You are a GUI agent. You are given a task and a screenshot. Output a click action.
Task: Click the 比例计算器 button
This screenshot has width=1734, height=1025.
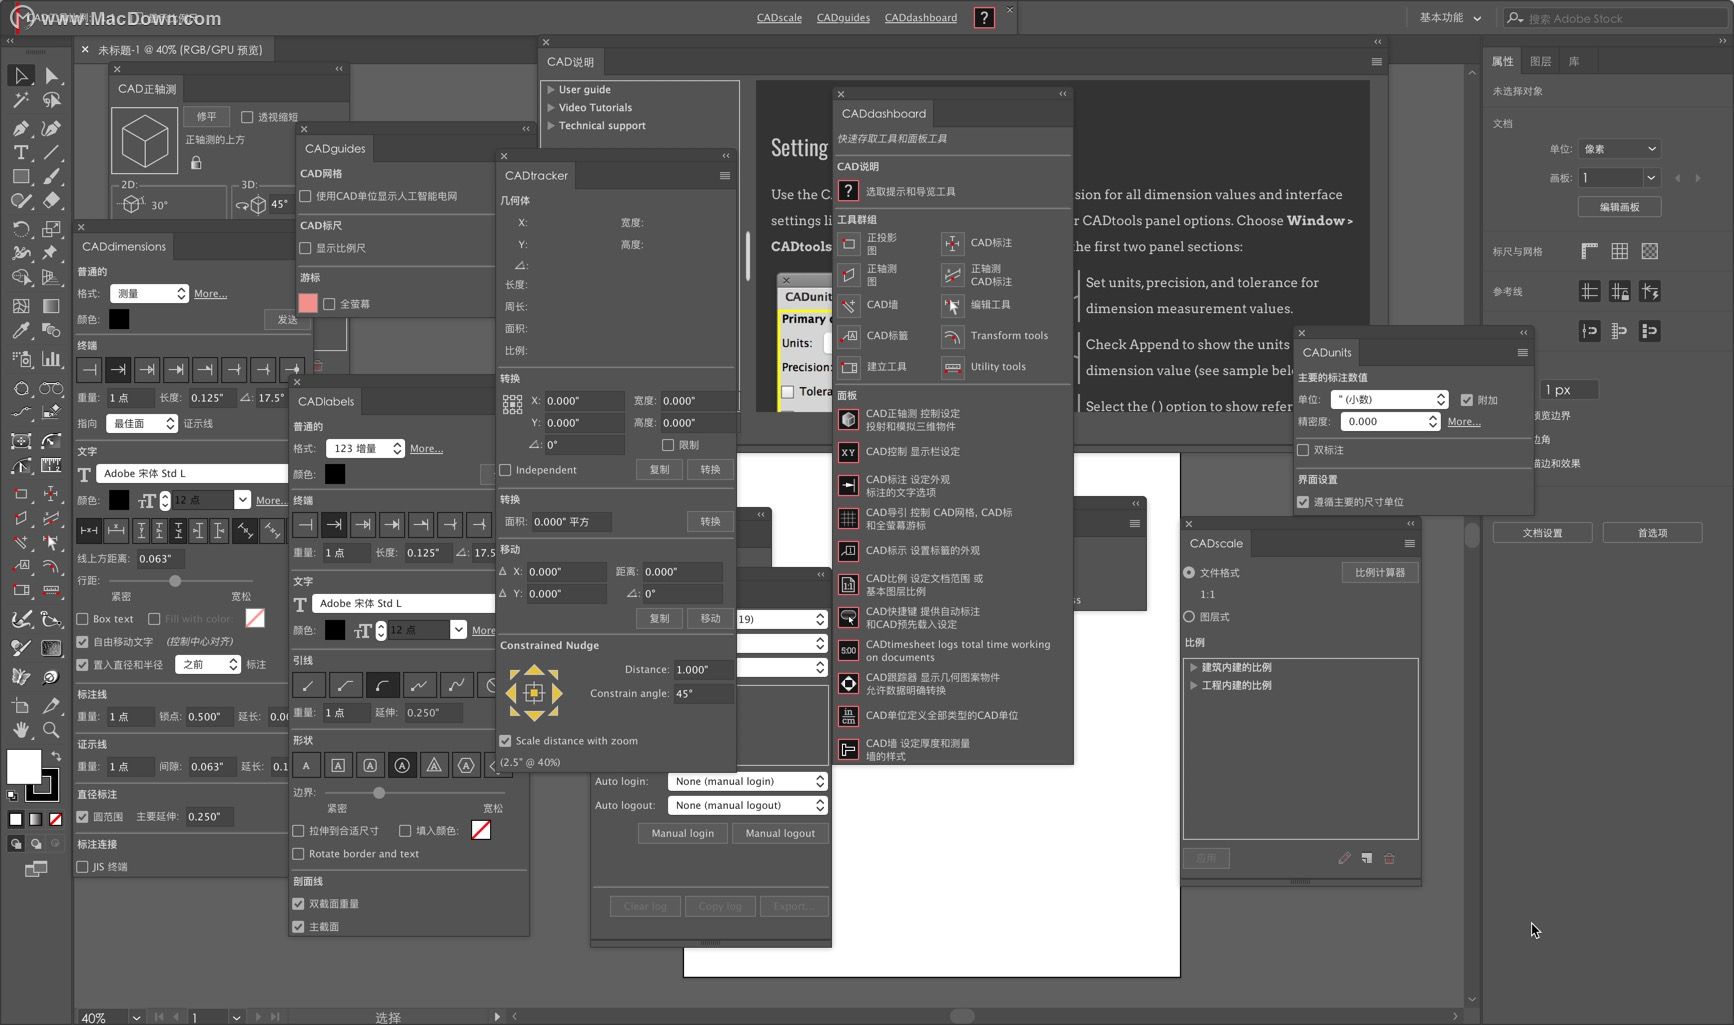(x=1380, y=573)
